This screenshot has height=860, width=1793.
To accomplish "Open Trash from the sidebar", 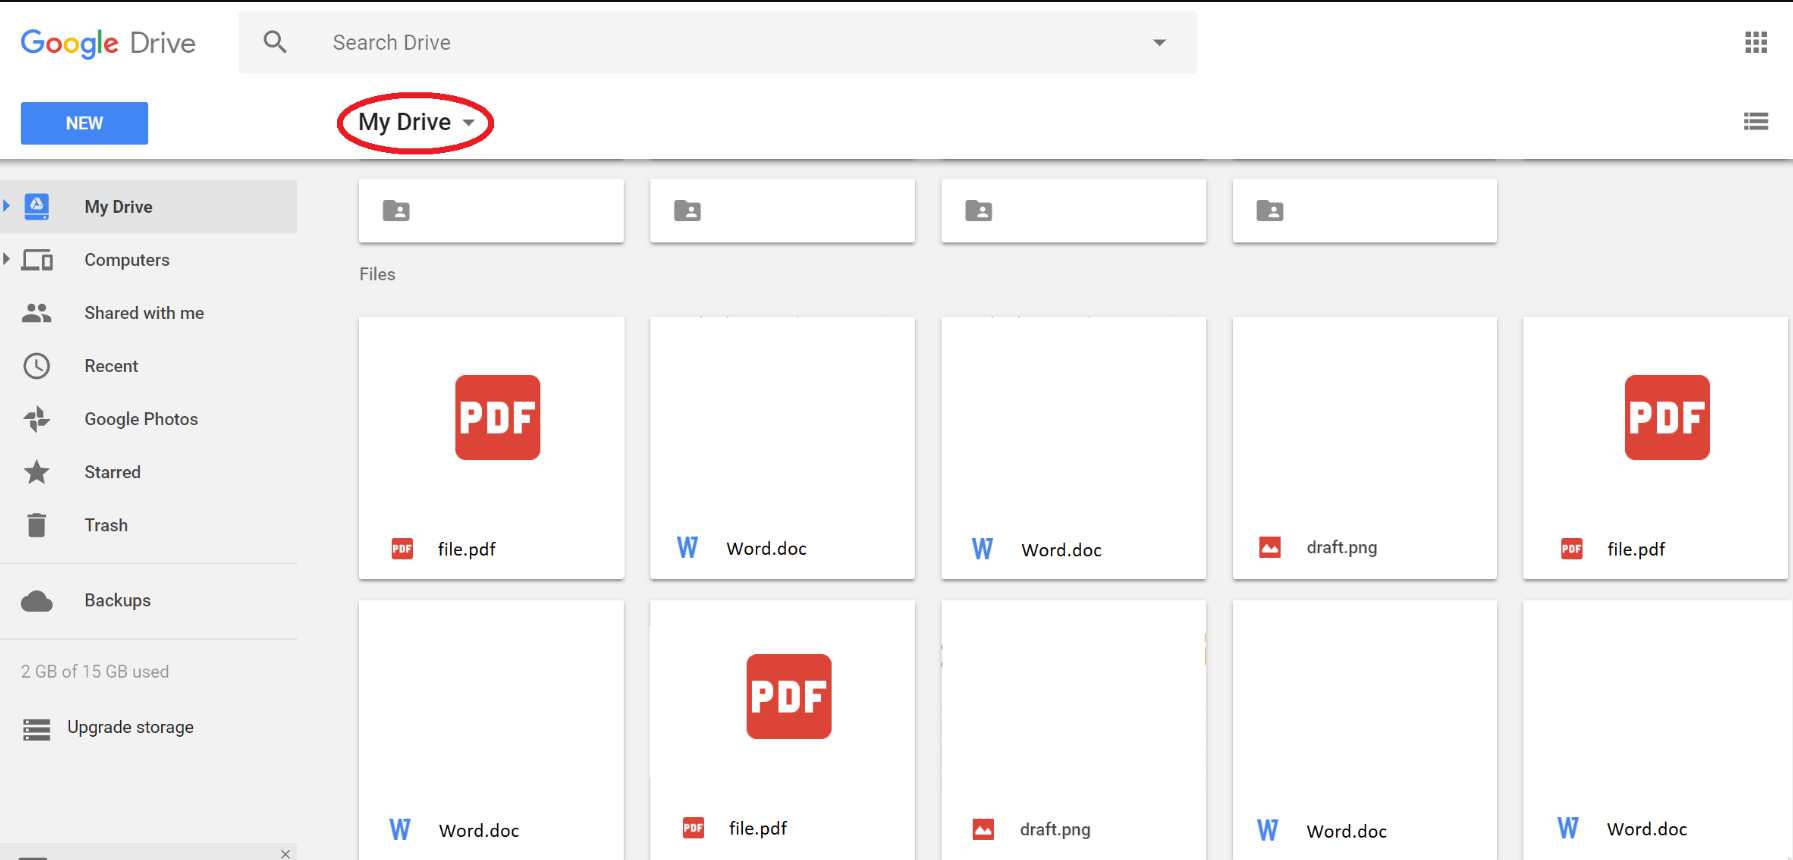I will pyautogui.click(x=105, y=525).
